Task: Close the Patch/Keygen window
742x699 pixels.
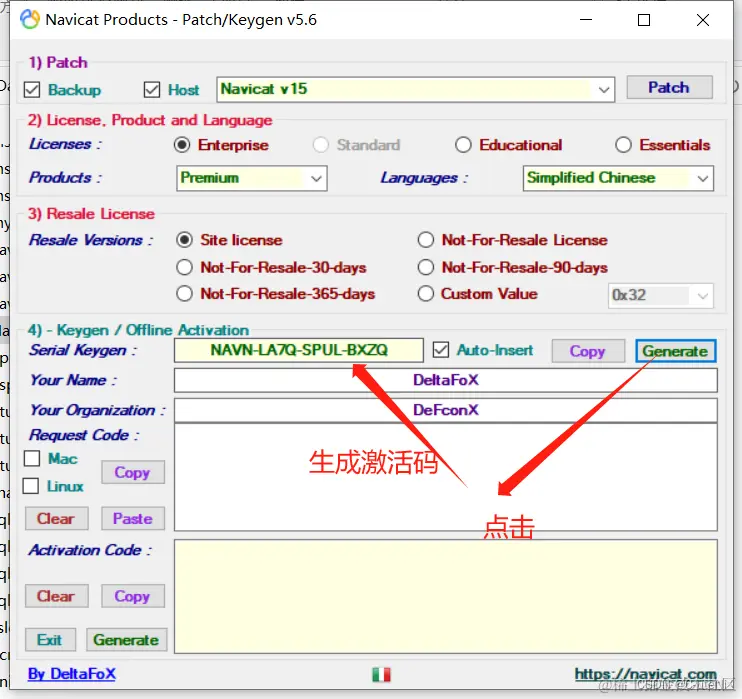Action: (x=703, y=20)
